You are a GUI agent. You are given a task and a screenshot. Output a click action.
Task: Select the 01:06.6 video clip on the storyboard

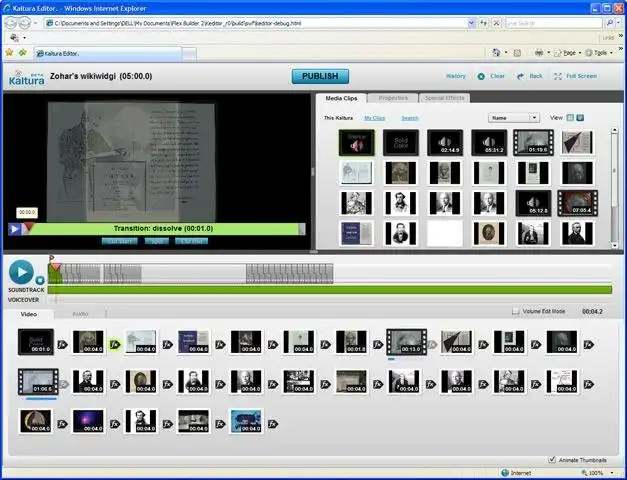point(38,382)
